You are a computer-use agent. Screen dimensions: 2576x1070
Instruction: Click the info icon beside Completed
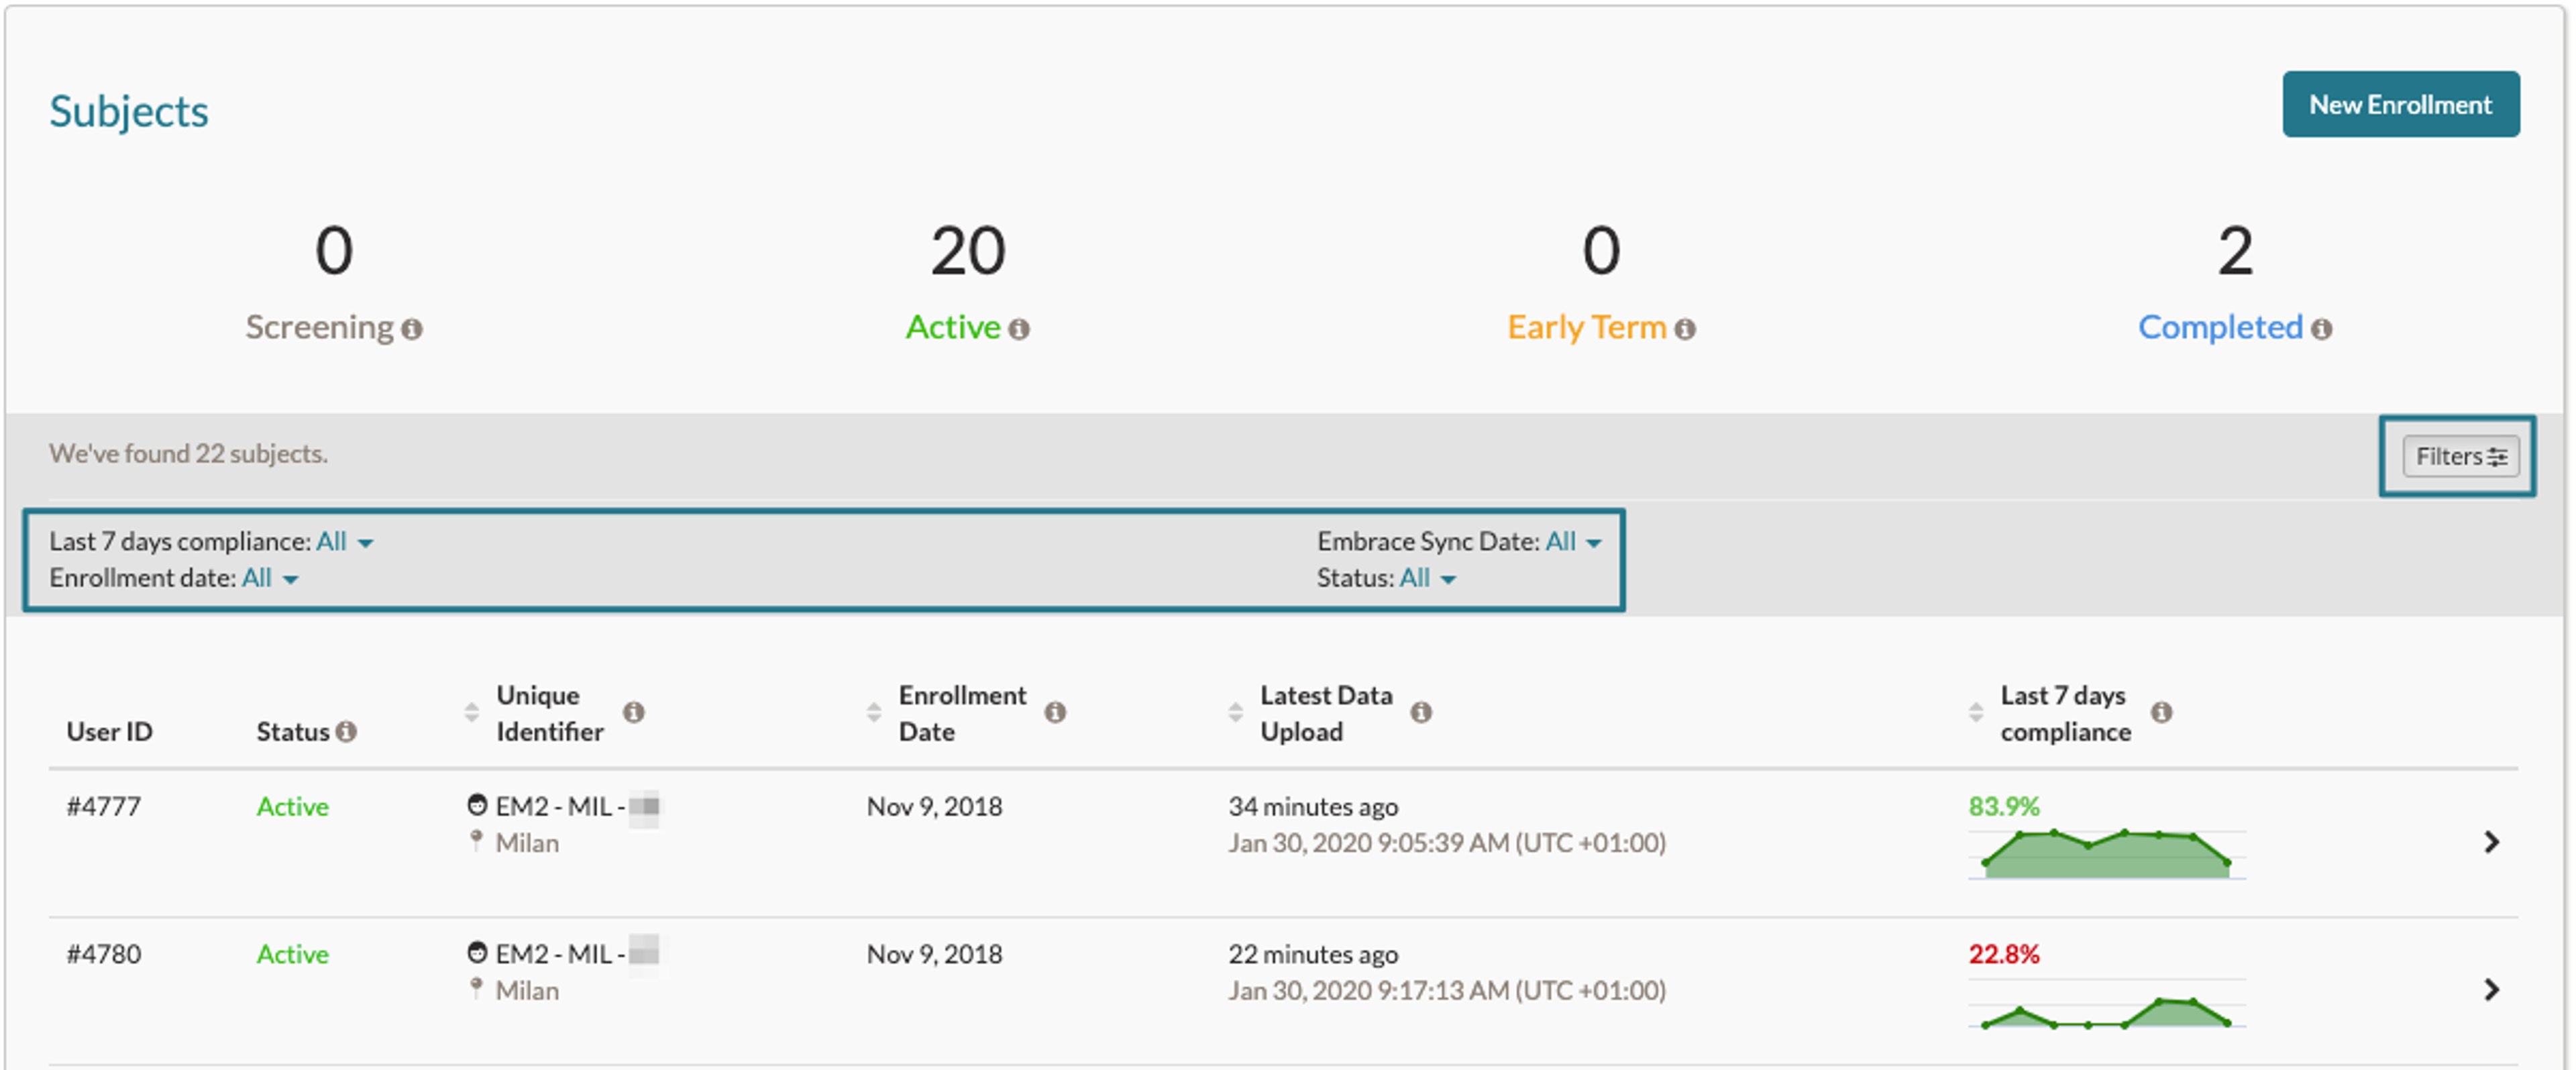coord(2322,329)
